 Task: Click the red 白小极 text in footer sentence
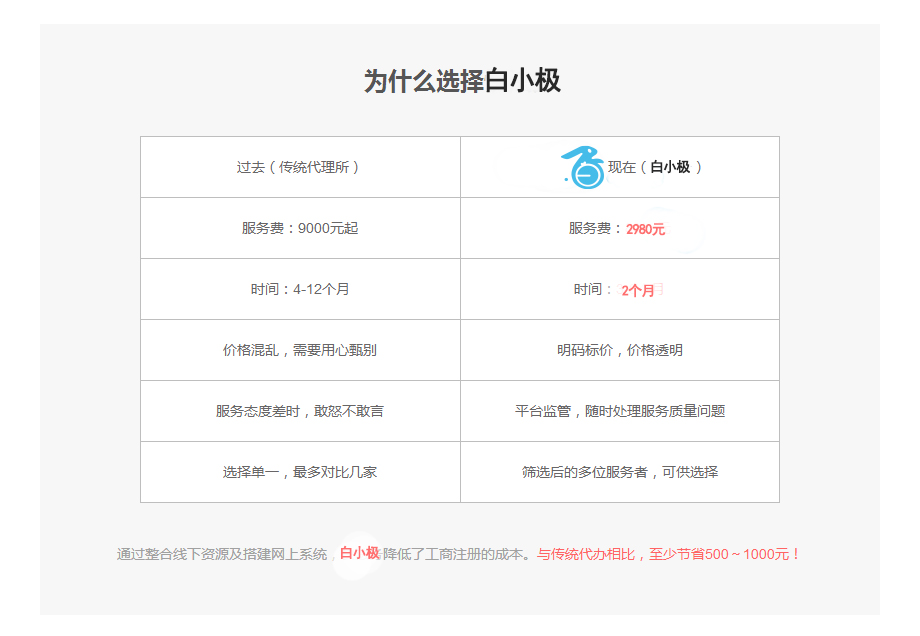click(x=360, y=553)
